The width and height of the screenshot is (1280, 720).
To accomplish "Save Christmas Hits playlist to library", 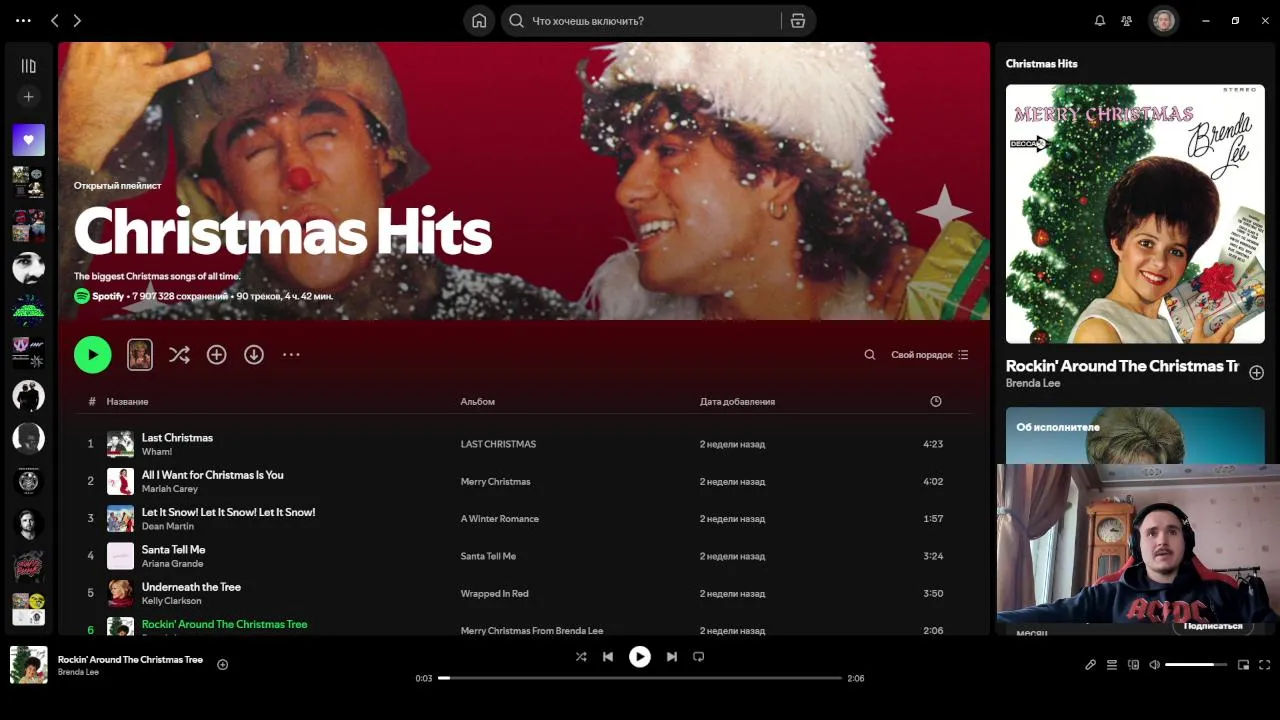I will pyautogui.click(x=216, y=355).
